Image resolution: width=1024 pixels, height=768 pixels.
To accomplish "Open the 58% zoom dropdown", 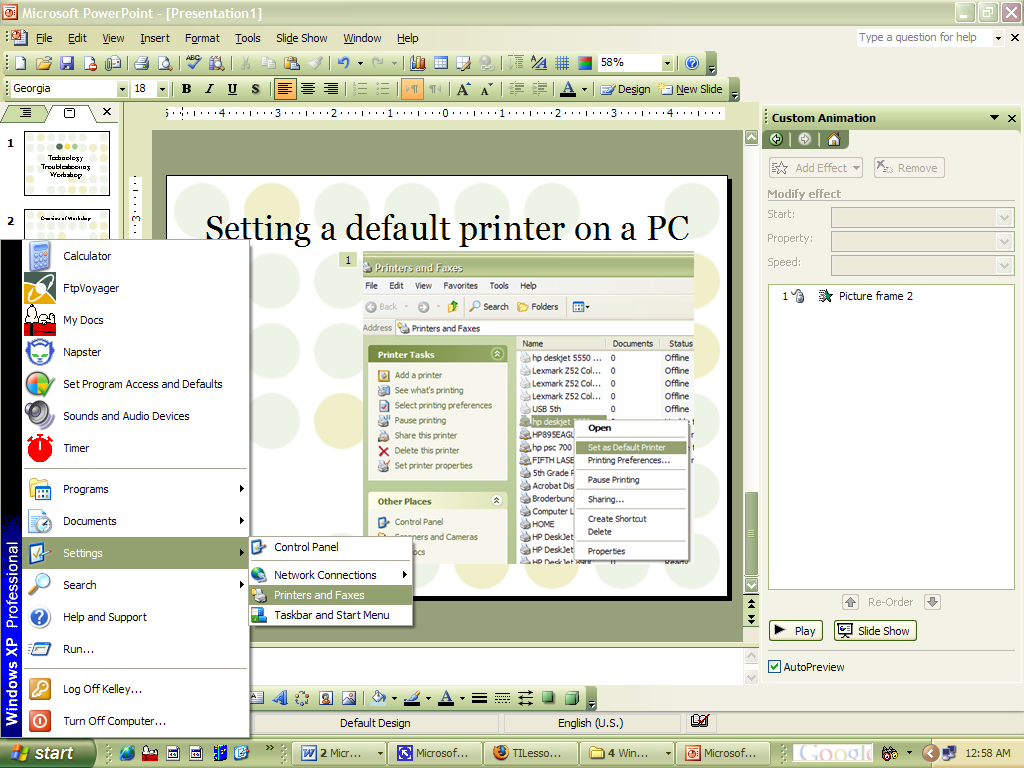I will pyautogui.click(x=667, y=63).
